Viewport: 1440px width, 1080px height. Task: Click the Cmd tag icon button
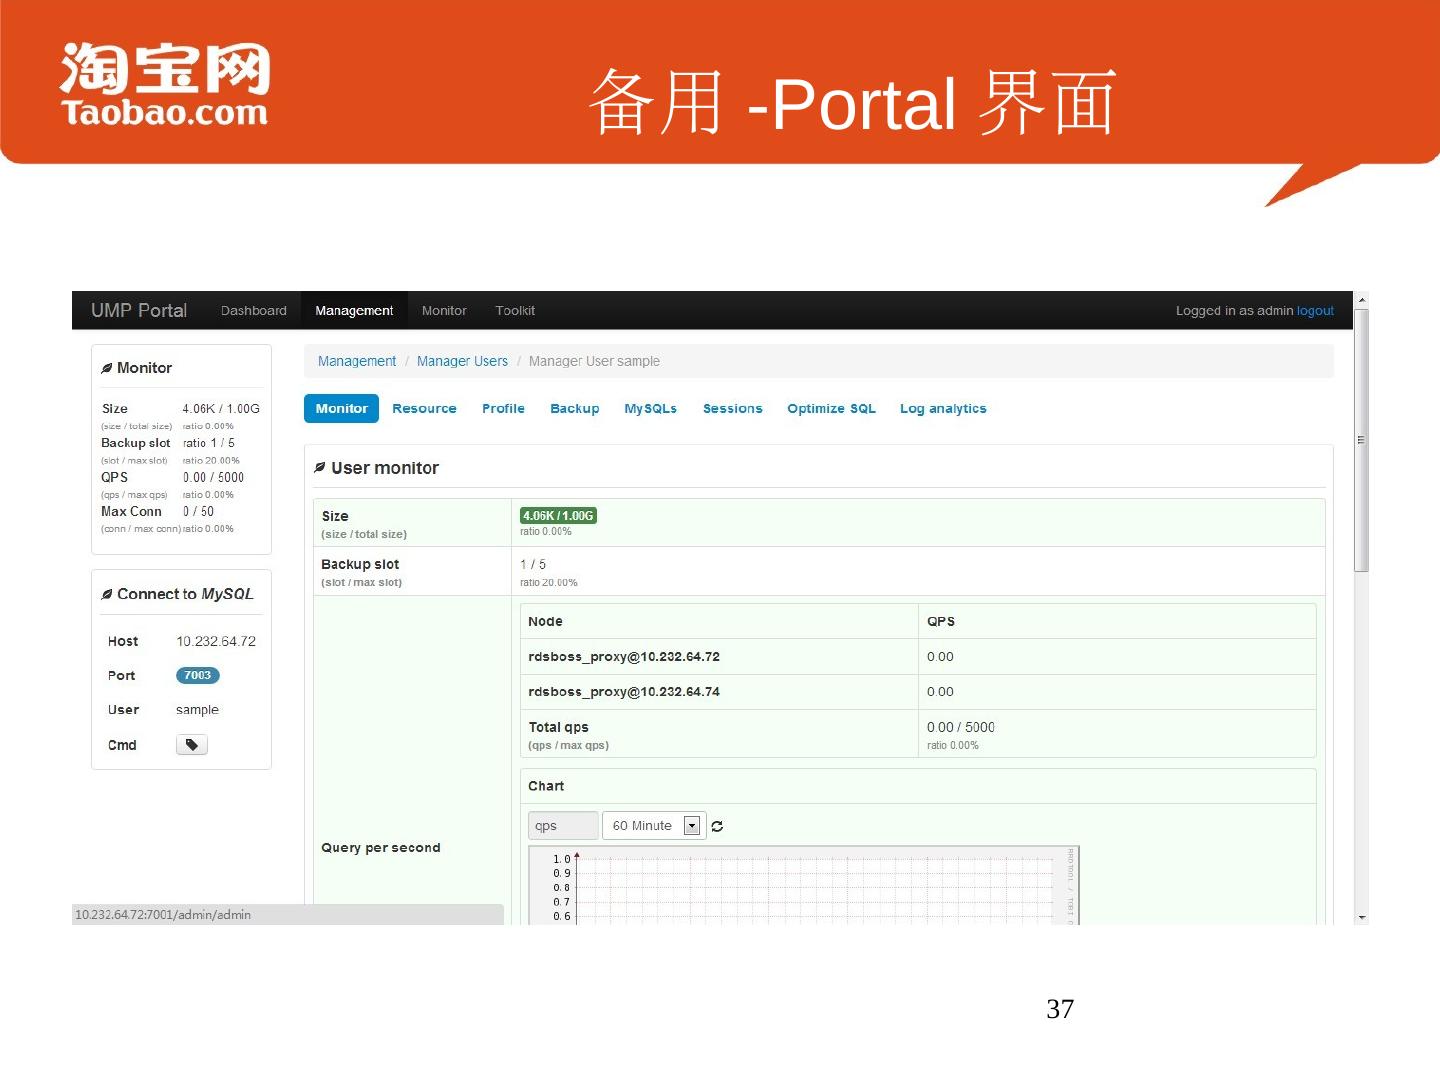tap(191, 745)
